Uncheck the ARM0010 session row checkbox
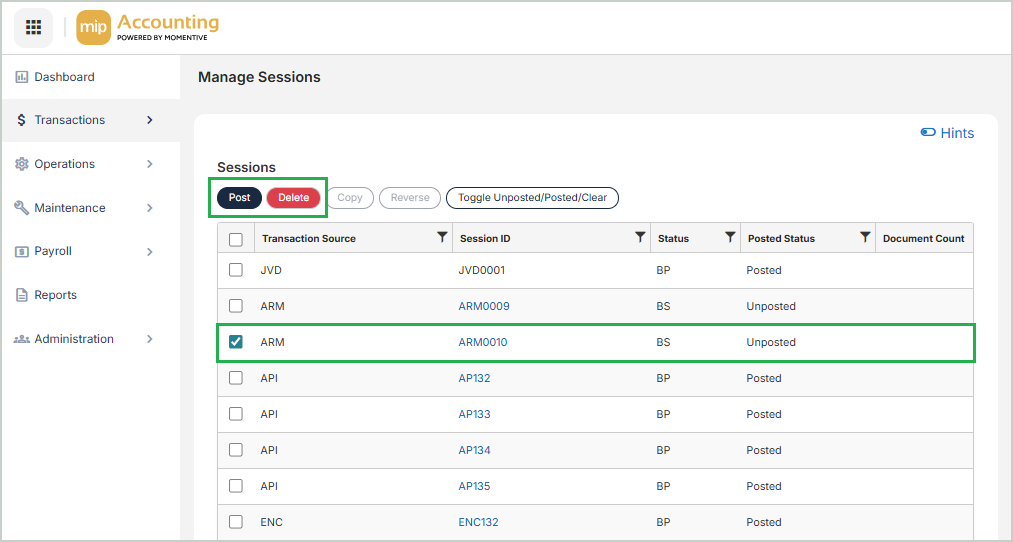 tap(236, 342)
